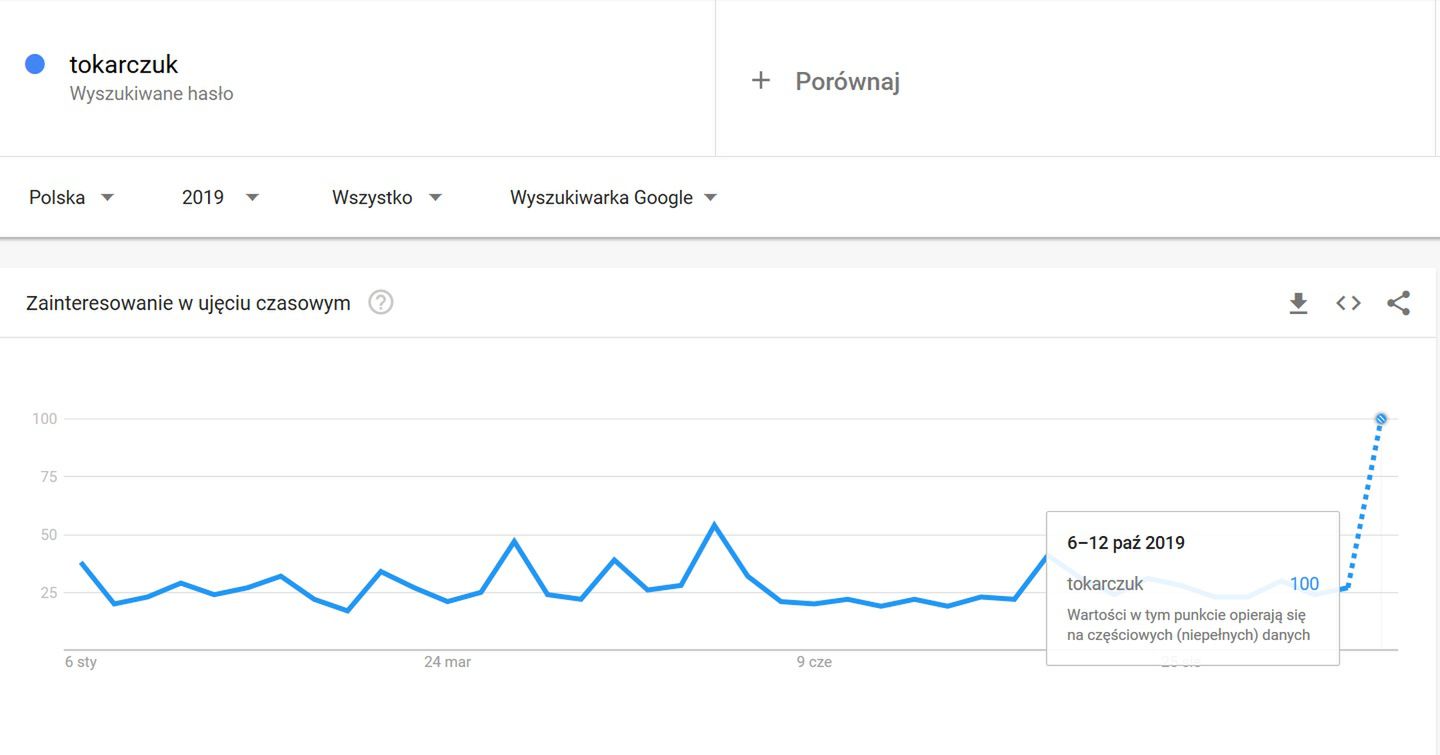The image size is (1440, 755).
Task: Click the 6 sty date label on axis
Action: pos(81,662)
